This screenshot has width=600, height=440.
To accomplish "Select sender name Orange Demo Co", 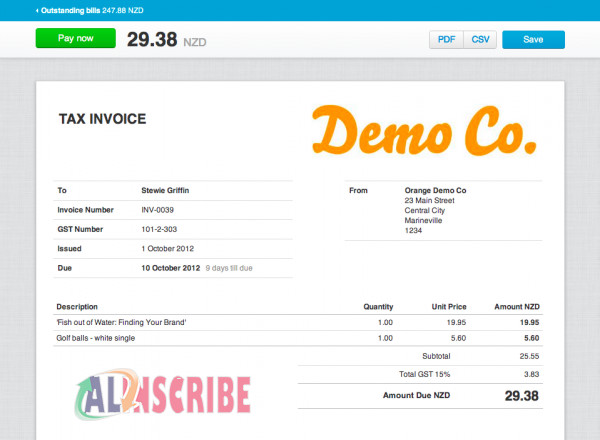I will click(x=435, y=191).
